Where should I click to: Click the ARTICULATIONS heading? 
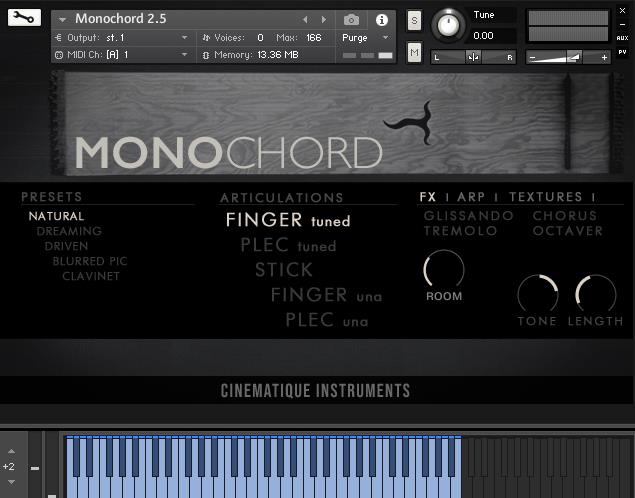(282, 198)
